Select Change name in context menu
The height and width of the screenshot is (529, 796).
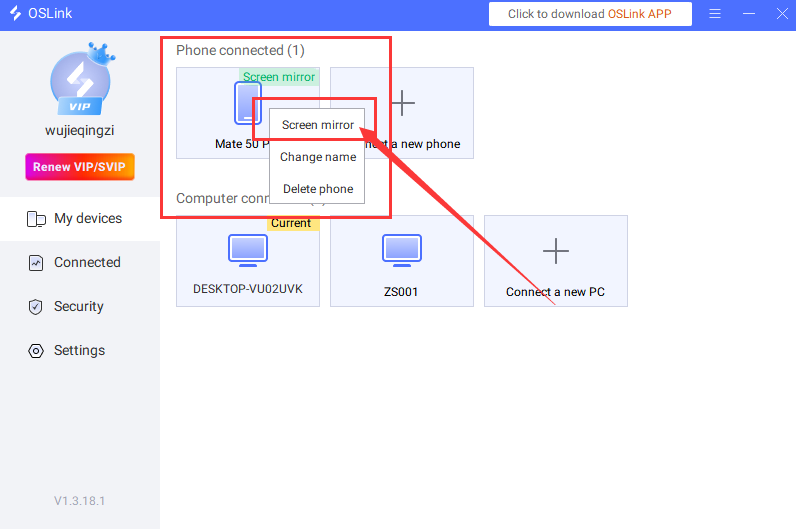[x=318, y=157]
